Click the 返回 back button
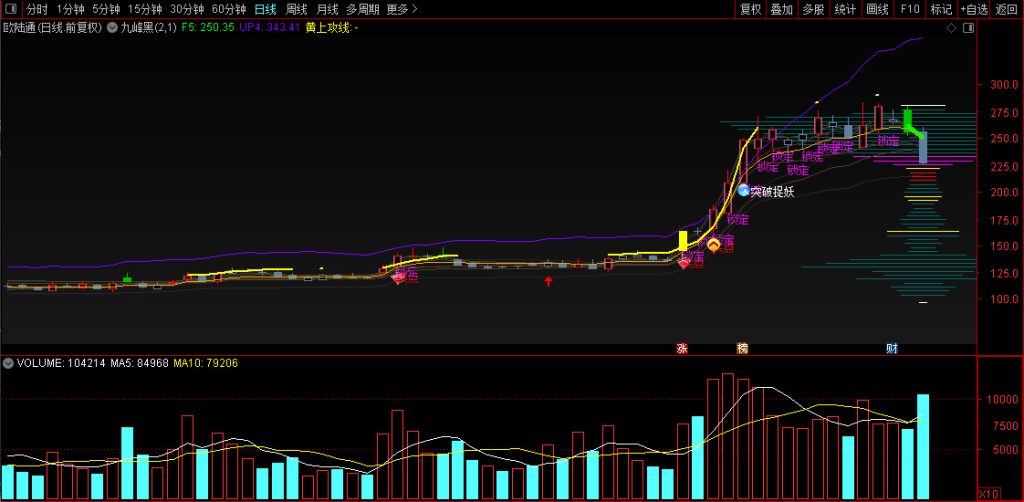 (x=1006, y=9)
